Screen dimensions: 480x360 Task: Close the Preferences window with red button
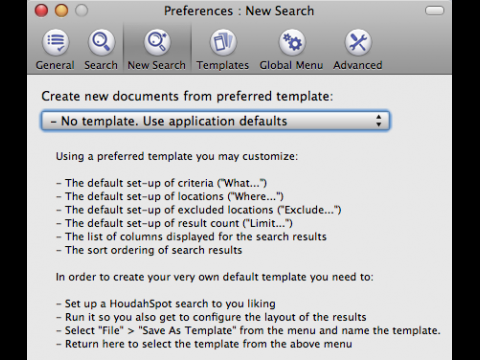[x=41, y=11]
